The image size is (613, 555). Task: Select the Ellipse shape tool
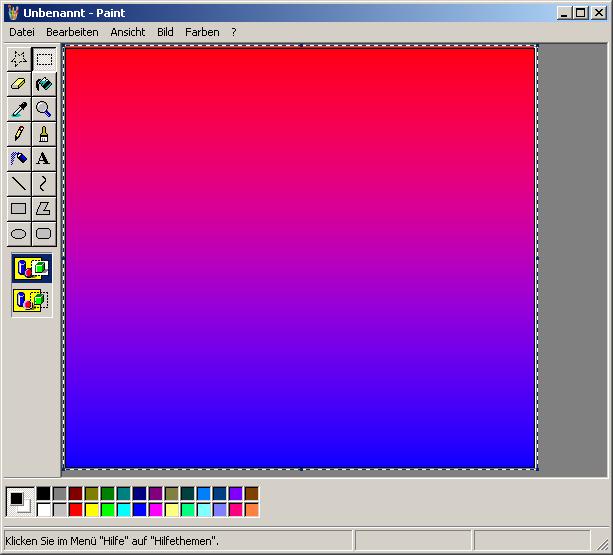click(x=18, y=234)
